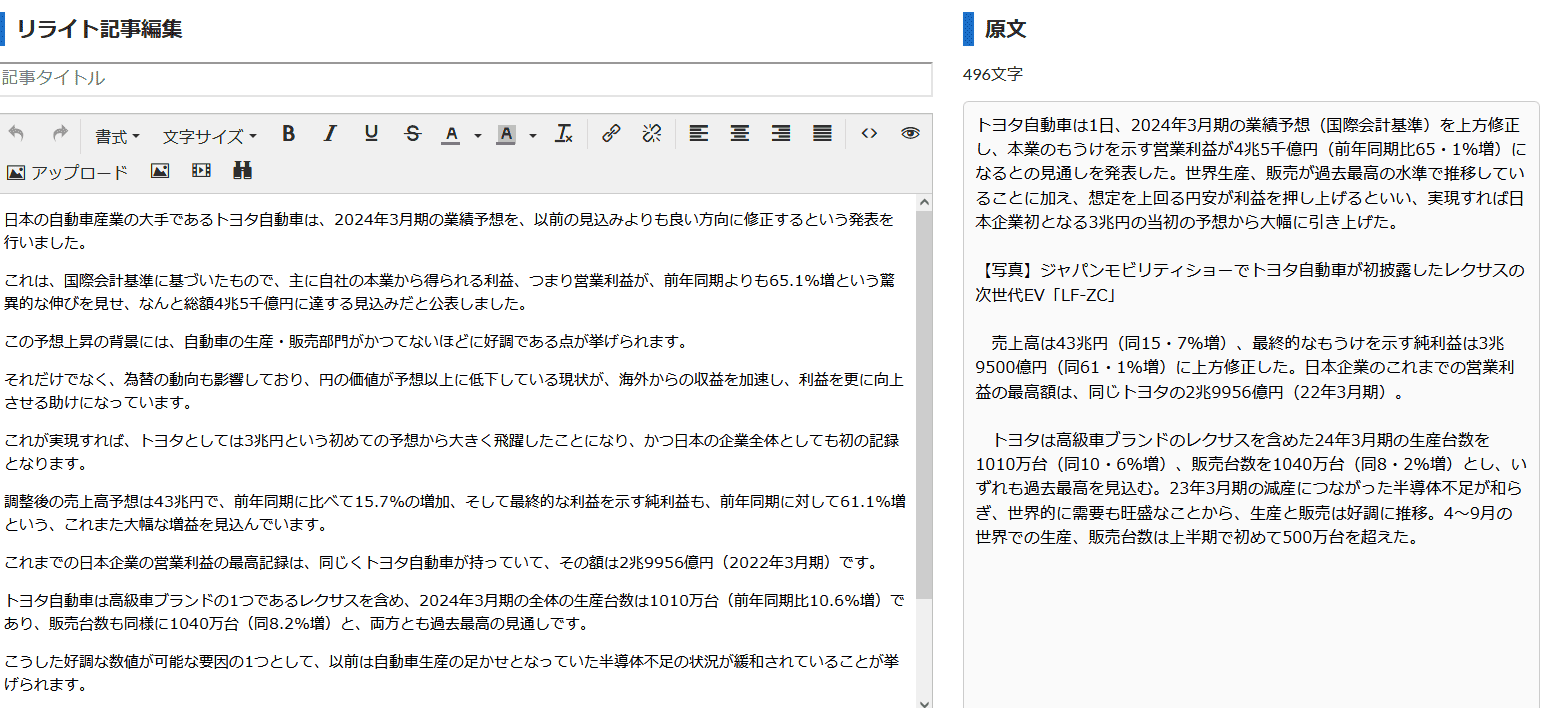Image resolution: width=1543 pixels, height=708 pixels.
Task: Open find and replace binoculars icon
Action: (242, 171)
